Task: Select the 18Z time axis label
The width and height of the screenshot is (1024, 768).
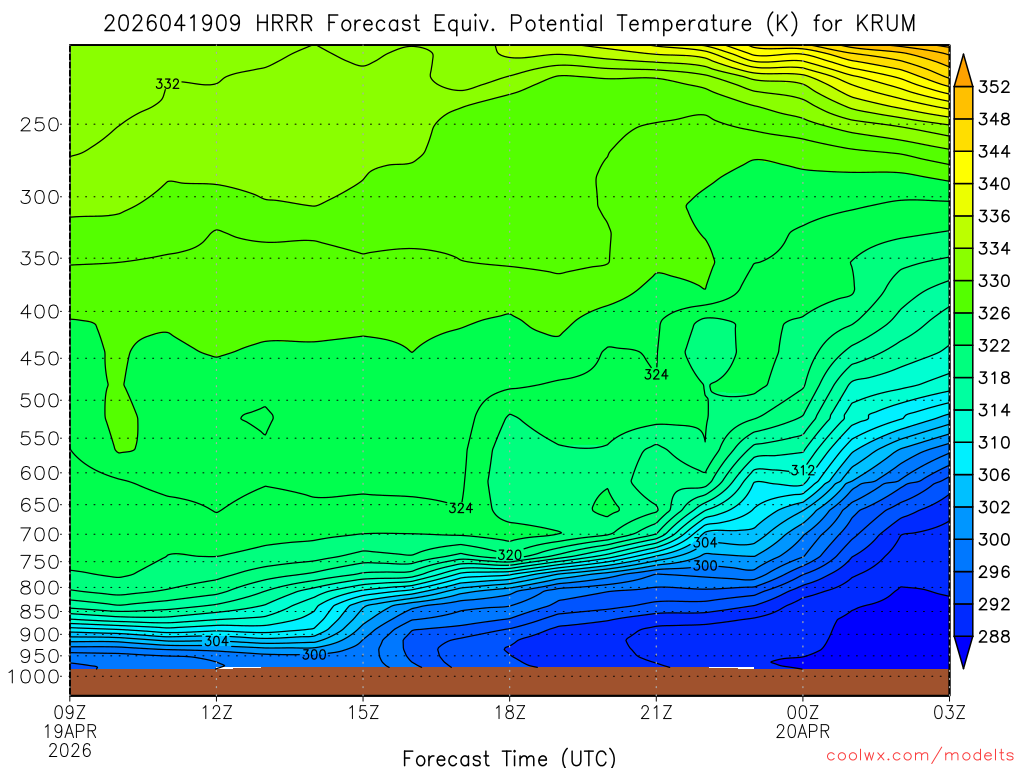Action: 510,712
